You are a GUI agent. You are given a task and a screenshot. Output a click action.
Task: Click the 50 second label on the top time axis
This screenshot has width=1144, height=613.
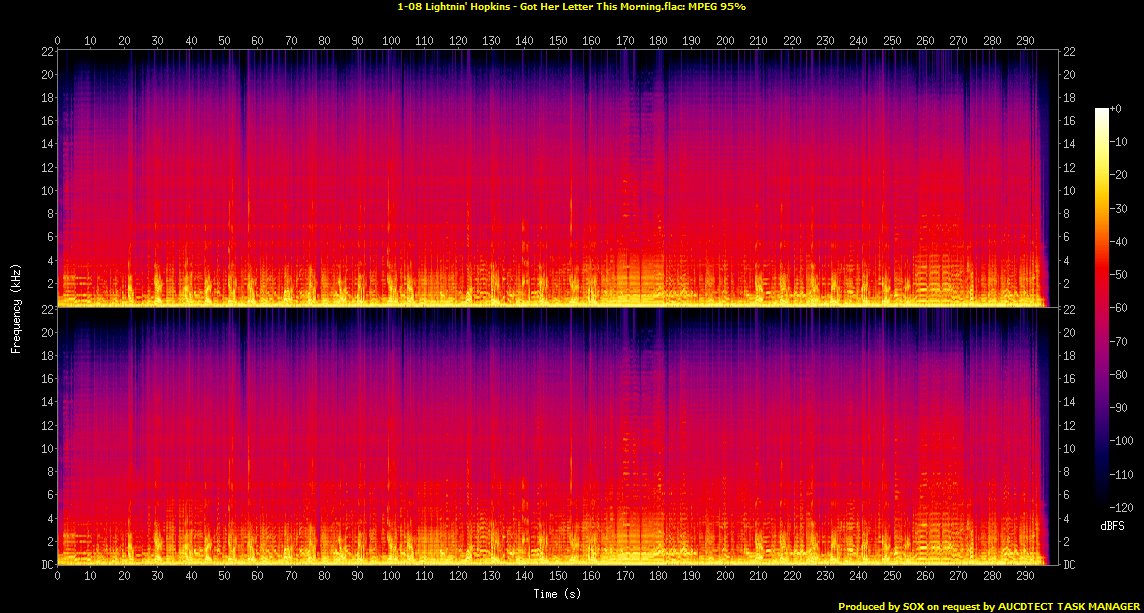pos(224,41)
